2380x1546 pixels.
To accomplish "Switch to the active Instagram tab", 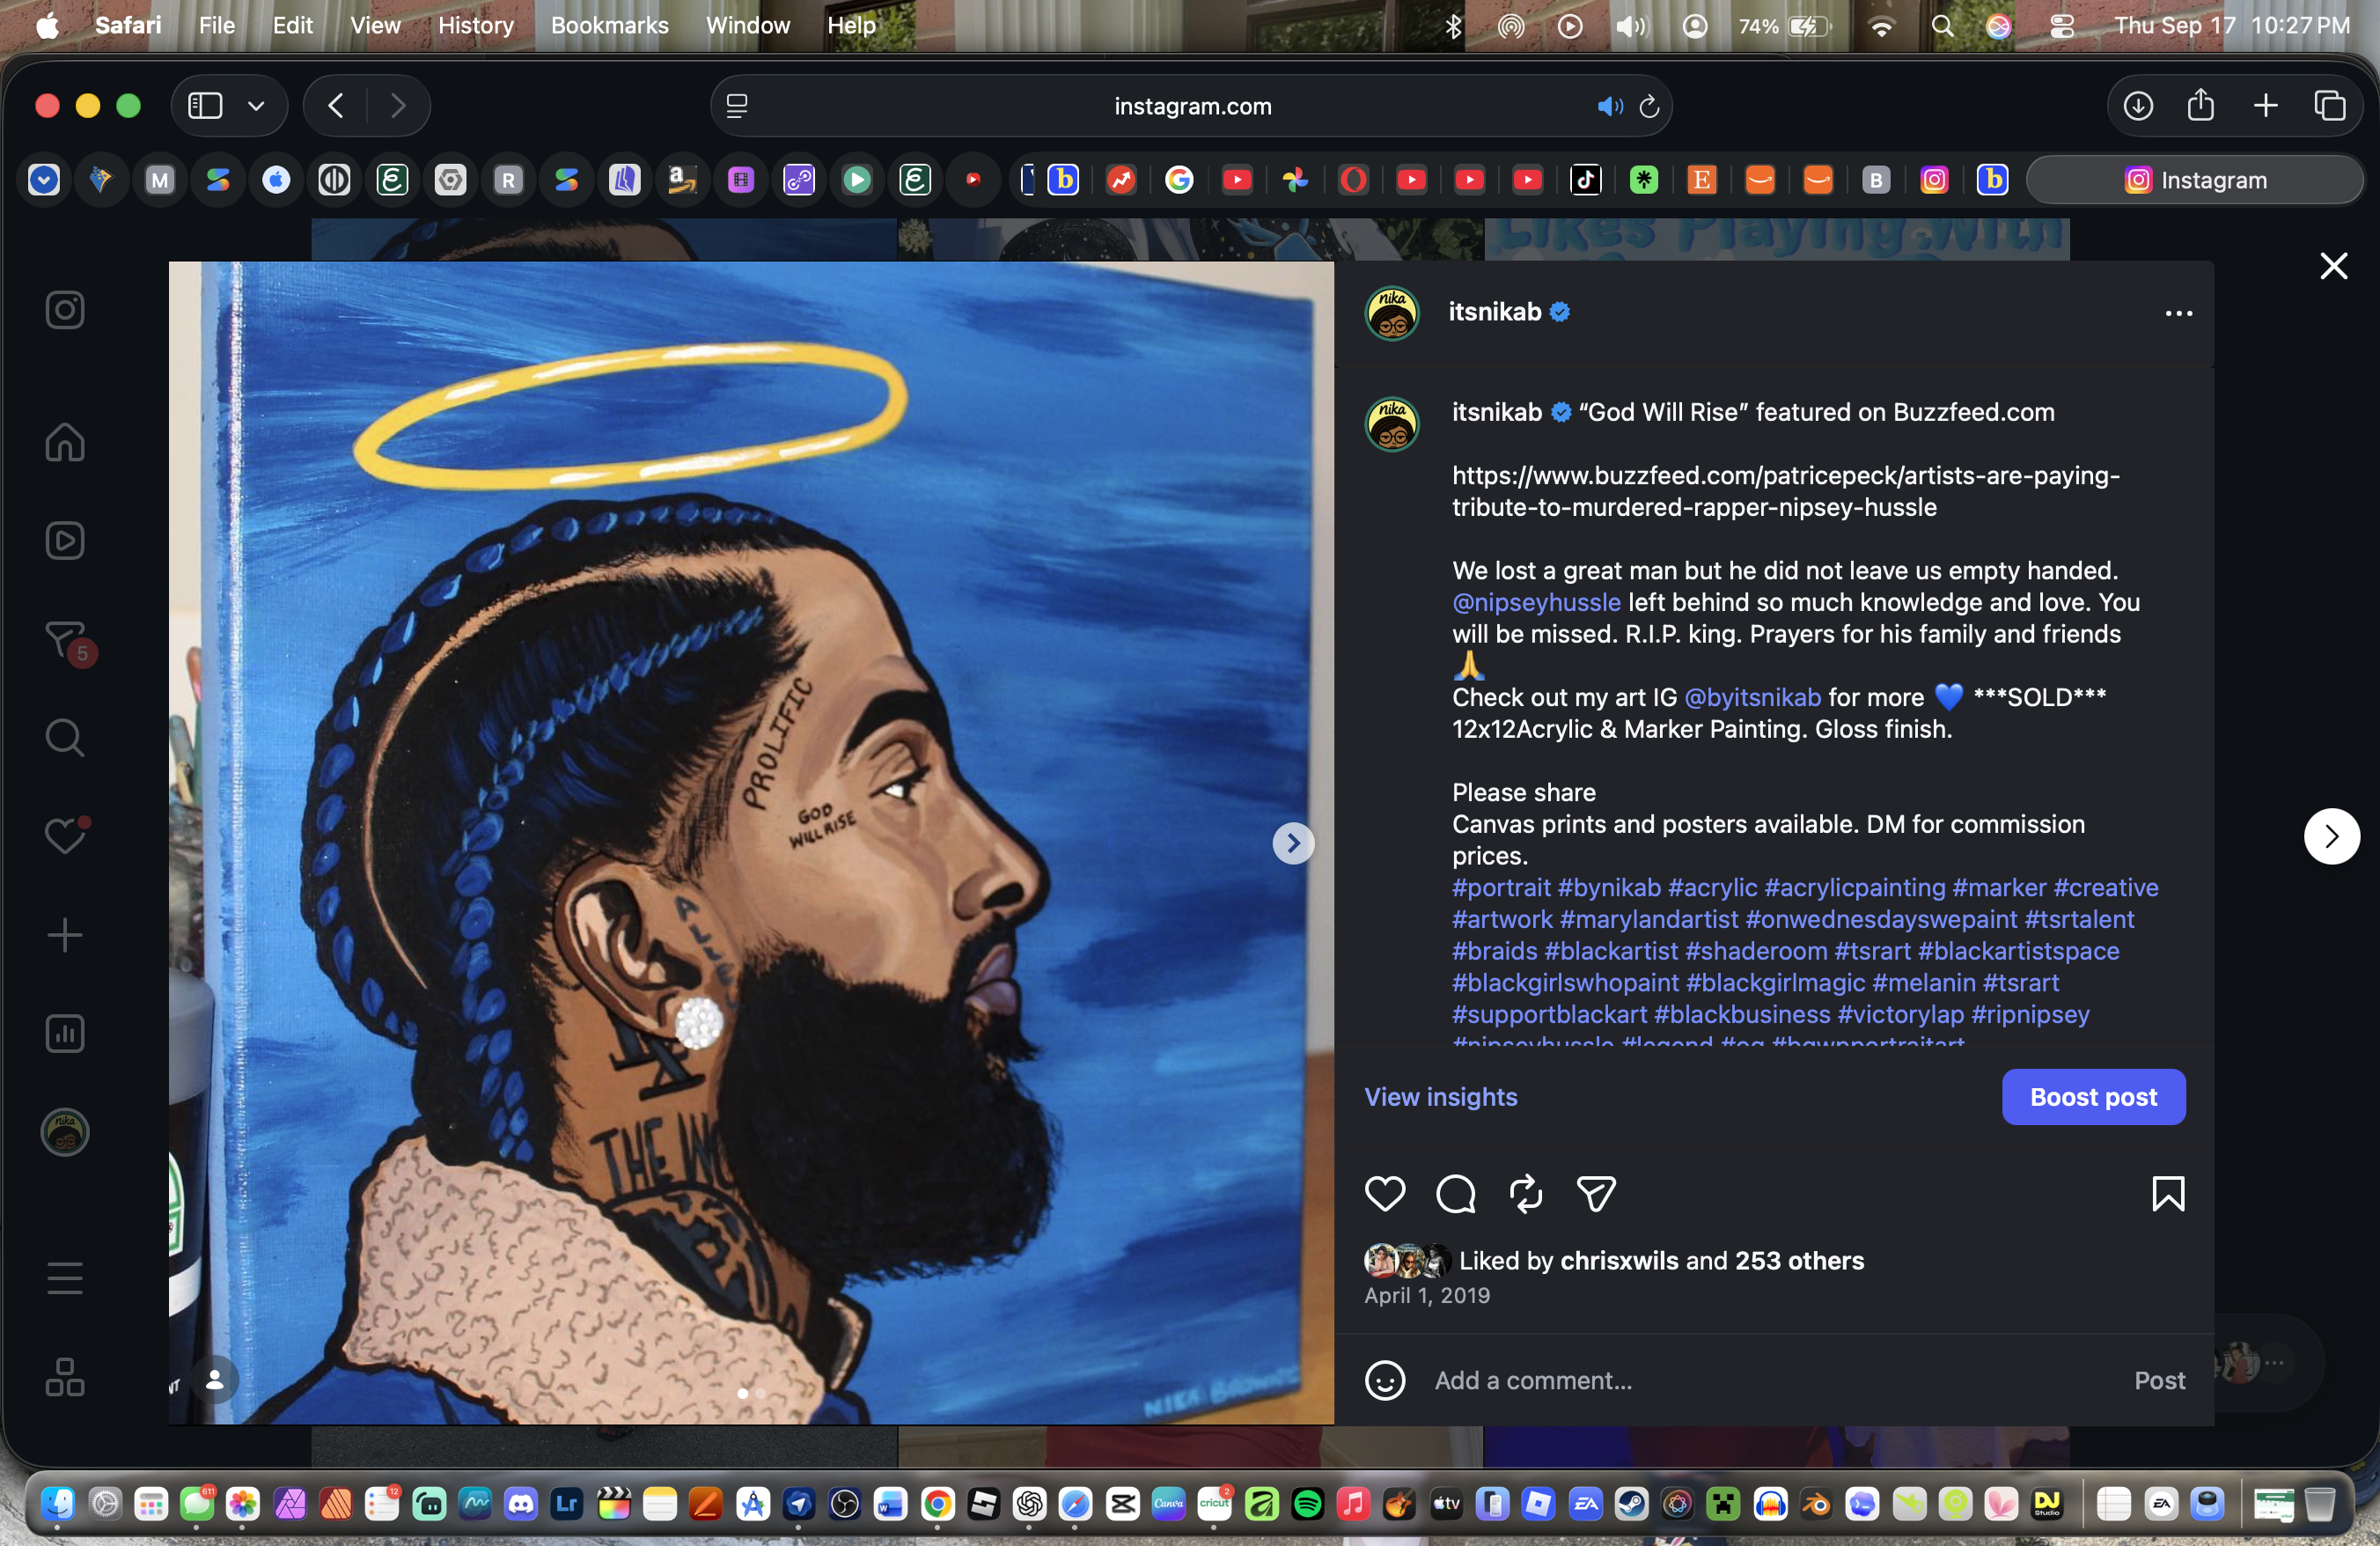I will pos(2195,180).
